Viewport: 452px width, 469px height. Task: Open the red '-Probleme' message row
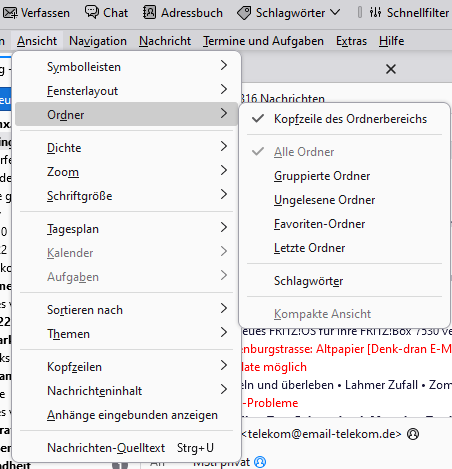pyautogui.click(x=270, y=403)
